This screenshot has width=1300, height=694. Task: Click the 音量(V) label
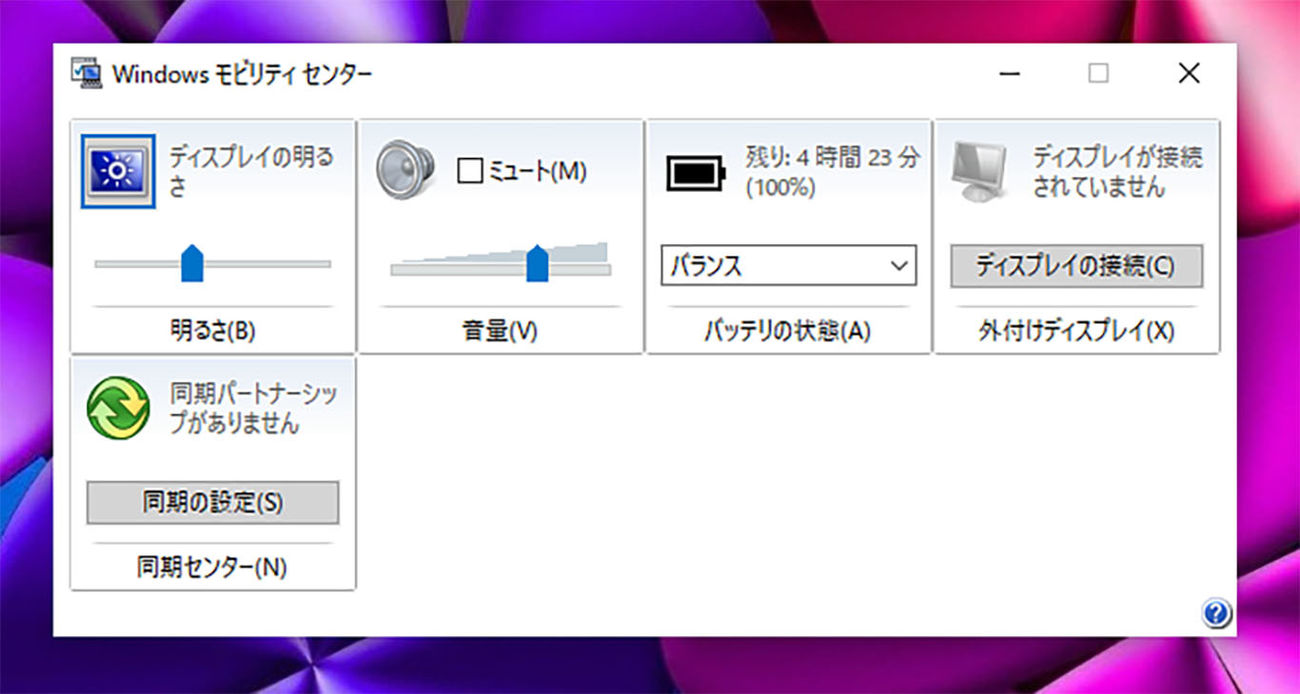500,331
